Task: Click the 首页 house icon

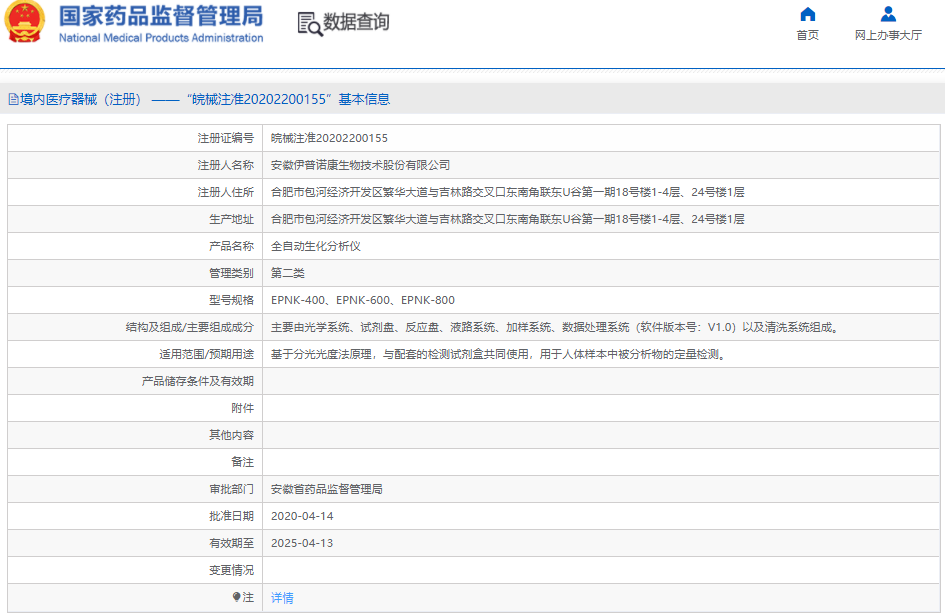Action: [x=807, y=14]
